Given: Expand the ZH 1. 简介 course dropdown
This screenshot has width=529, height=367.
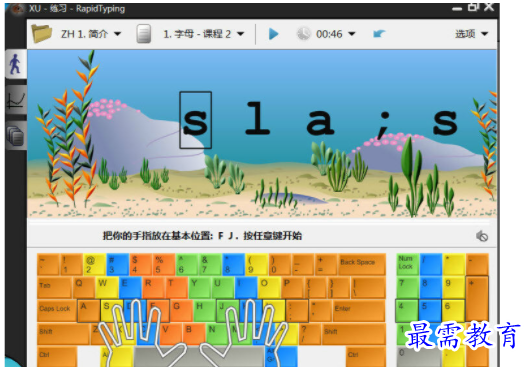Looking at the screenshot, I should [117, 34].
